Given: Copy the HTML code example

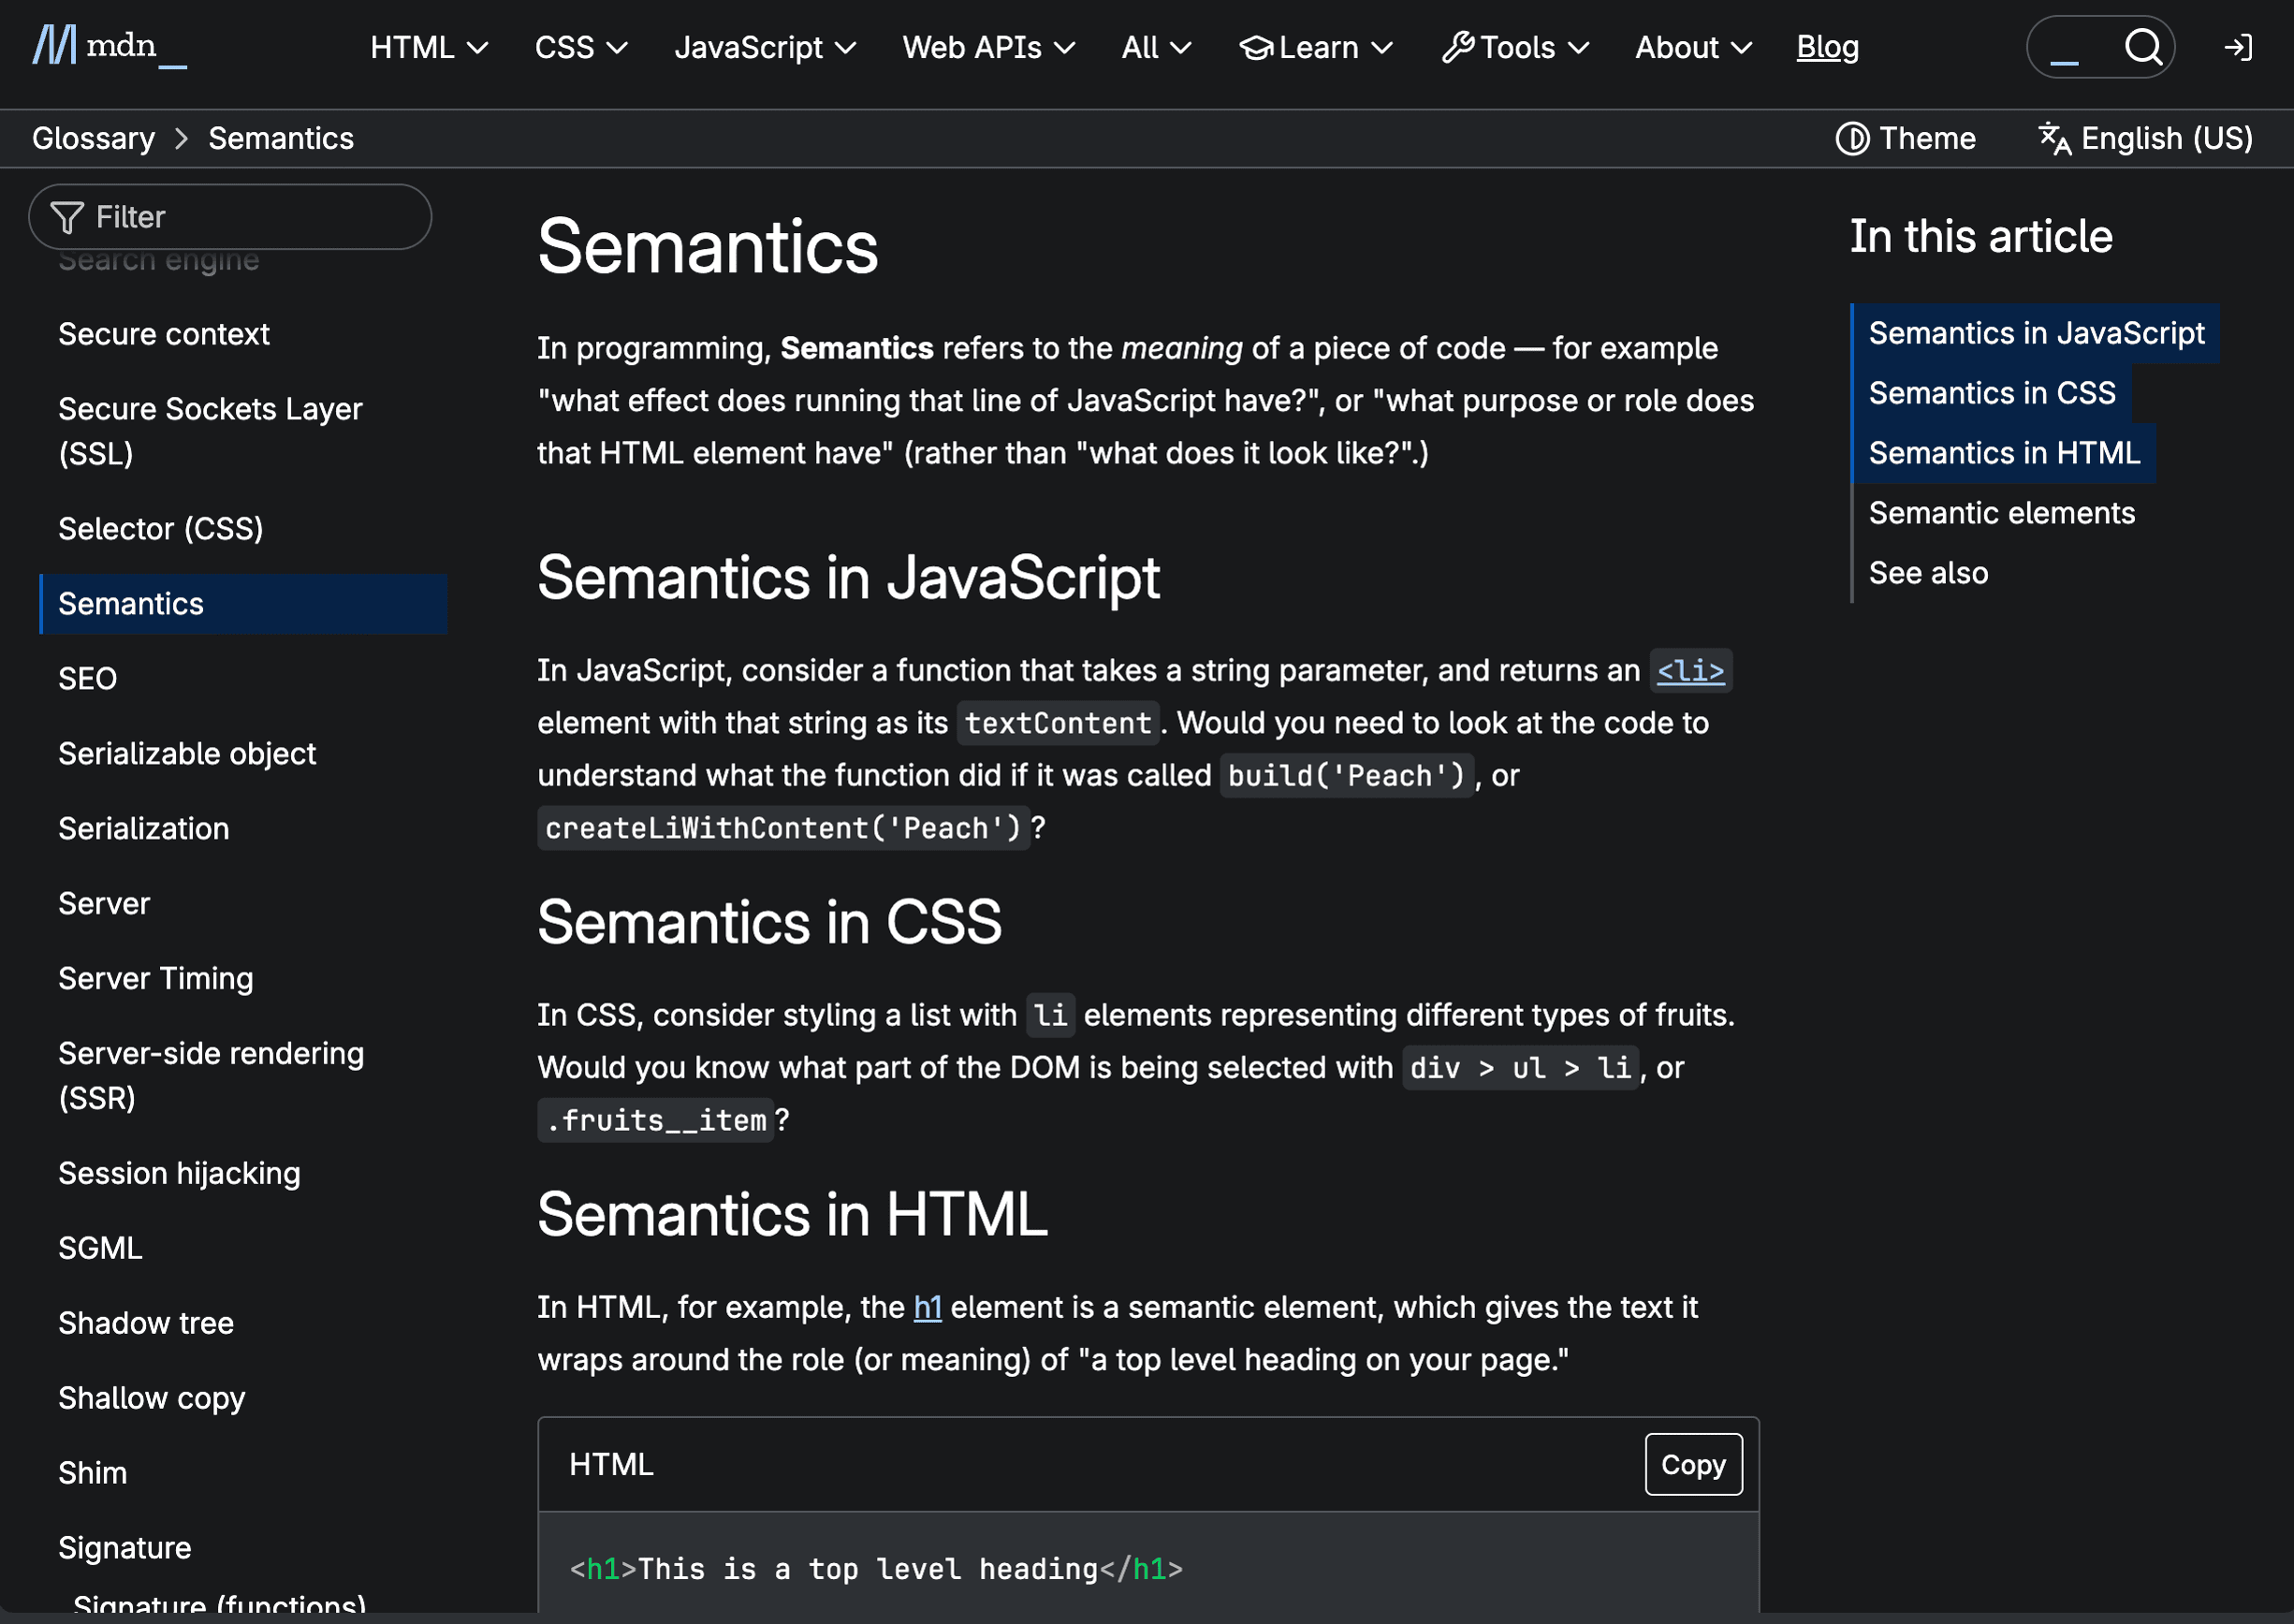Looking at the screenshot, I should tap(1693, 1464).
